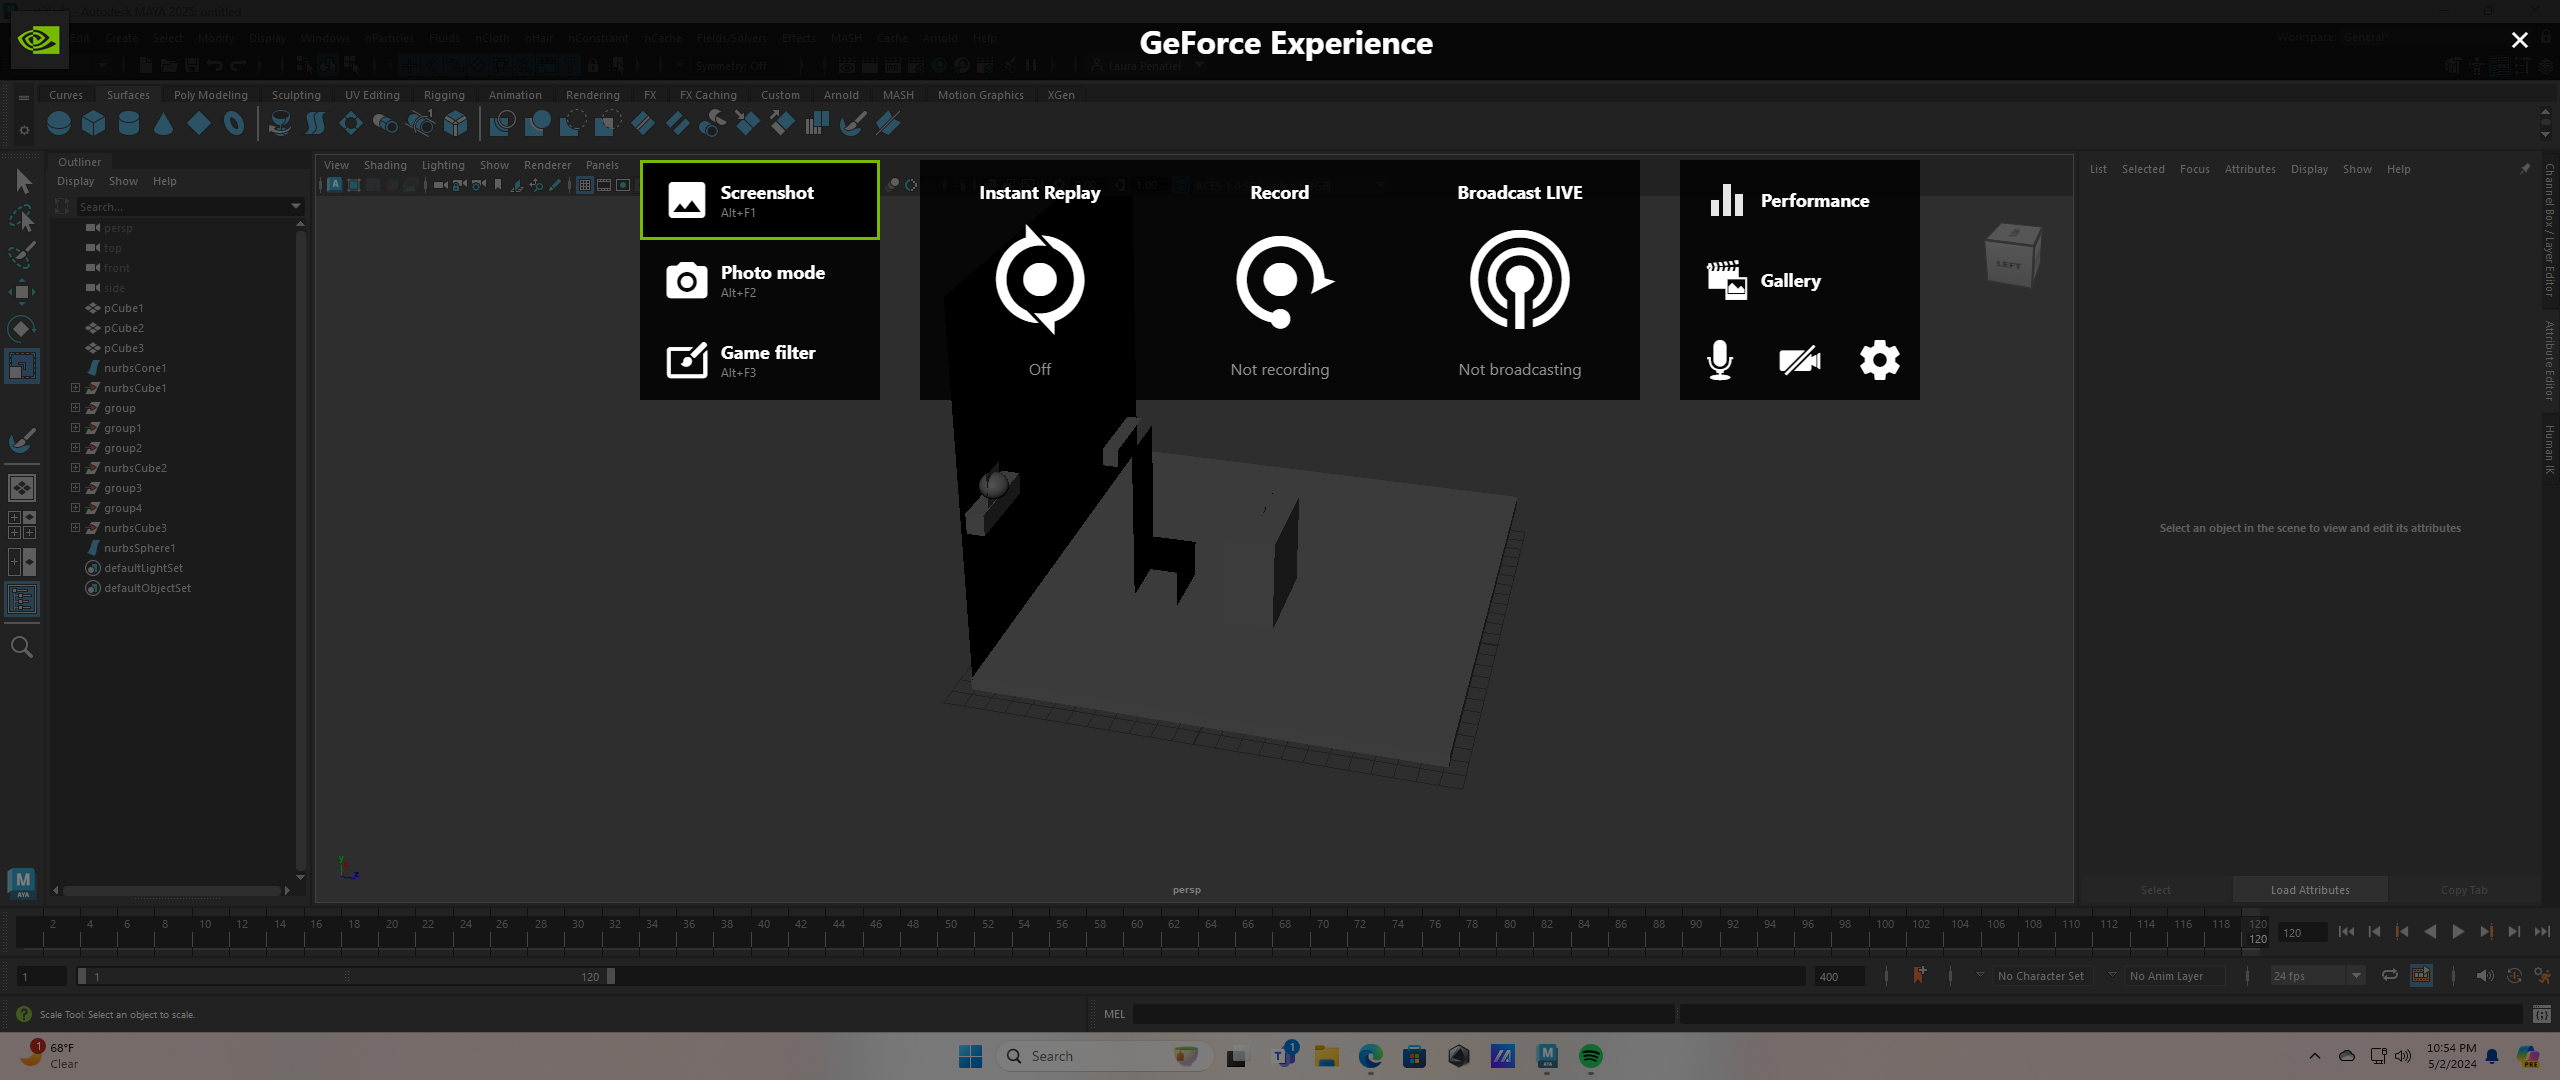Click the Record icon
Viewport: 2560px width, 1080px height.
(1282, 280)
